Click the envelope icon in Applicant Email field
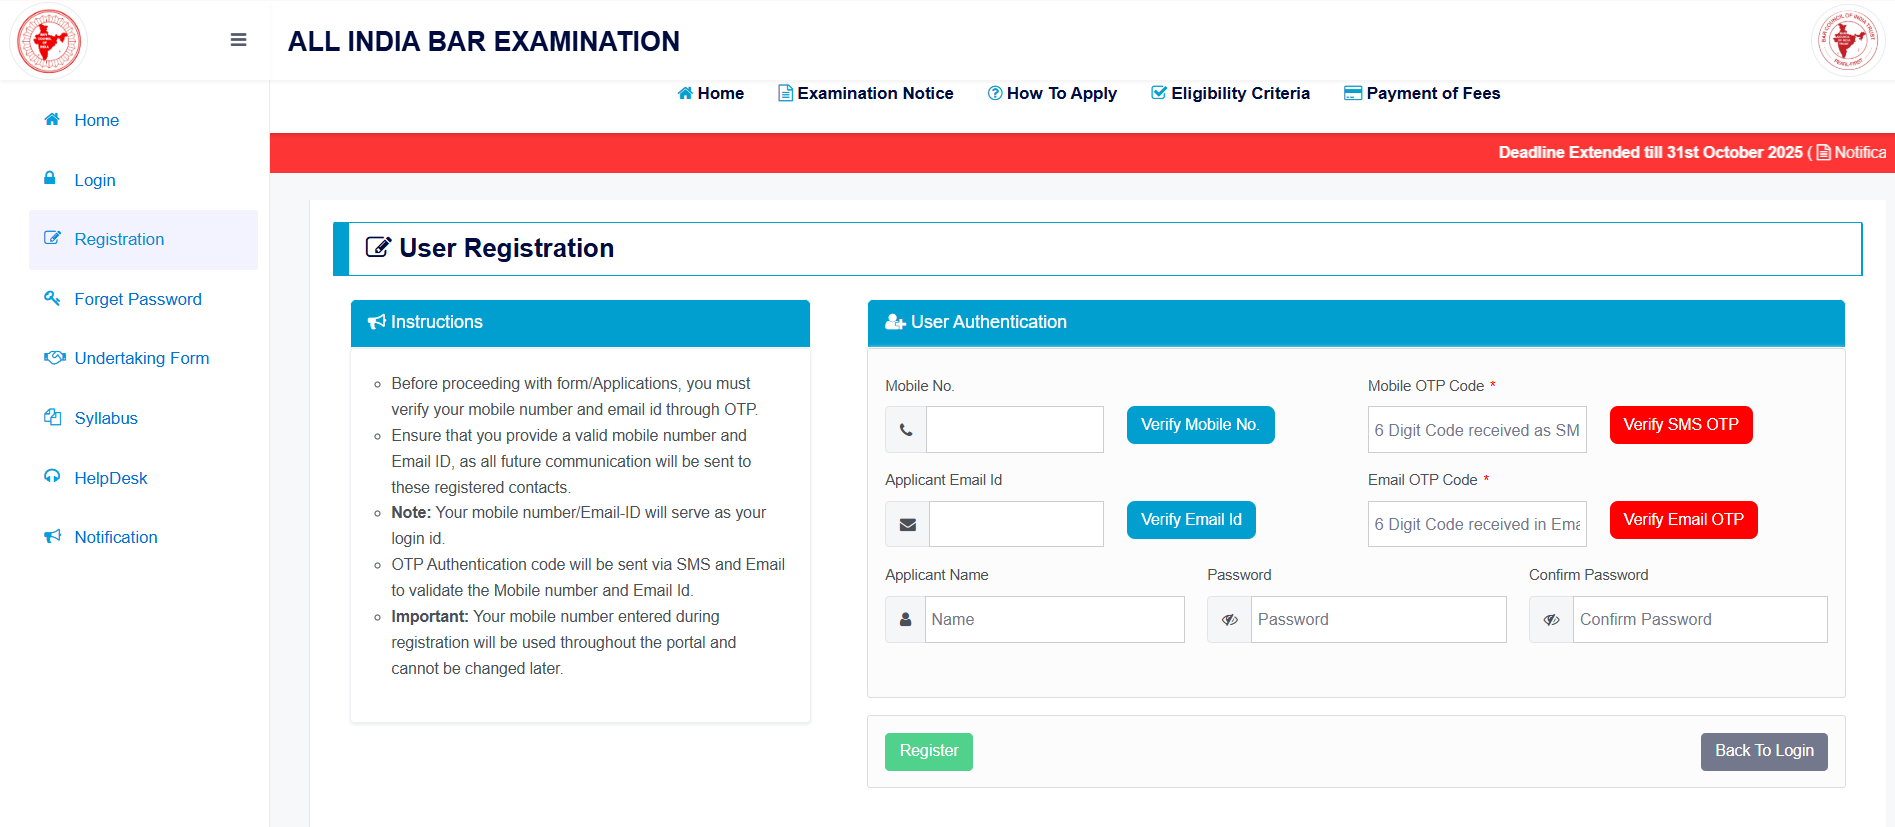Image resolution: width=1895 pixels, height=827 pixels. [x=908, y=524]
